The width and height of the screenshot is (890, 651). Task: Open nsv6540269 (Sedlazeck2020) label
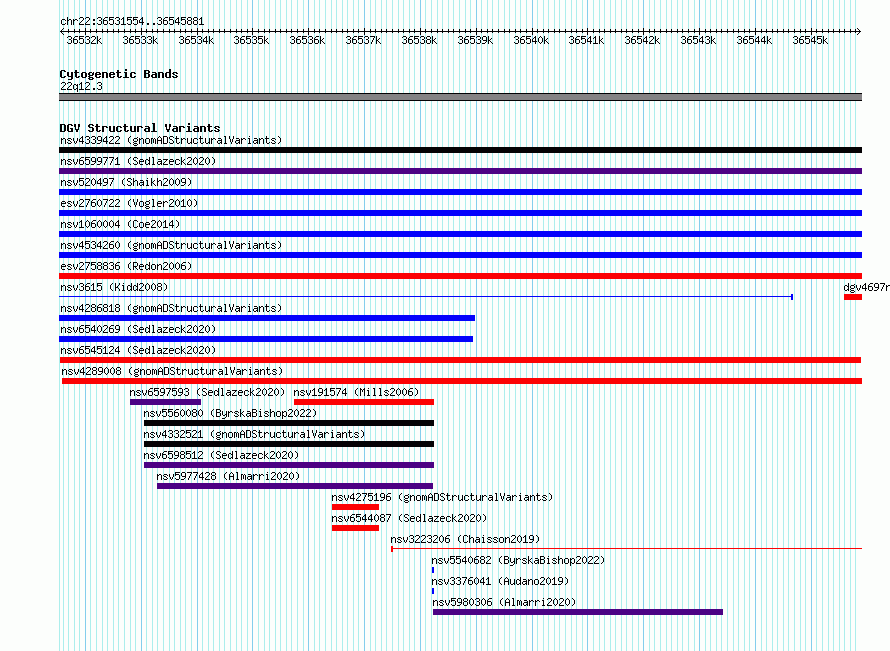click(138, 329)
